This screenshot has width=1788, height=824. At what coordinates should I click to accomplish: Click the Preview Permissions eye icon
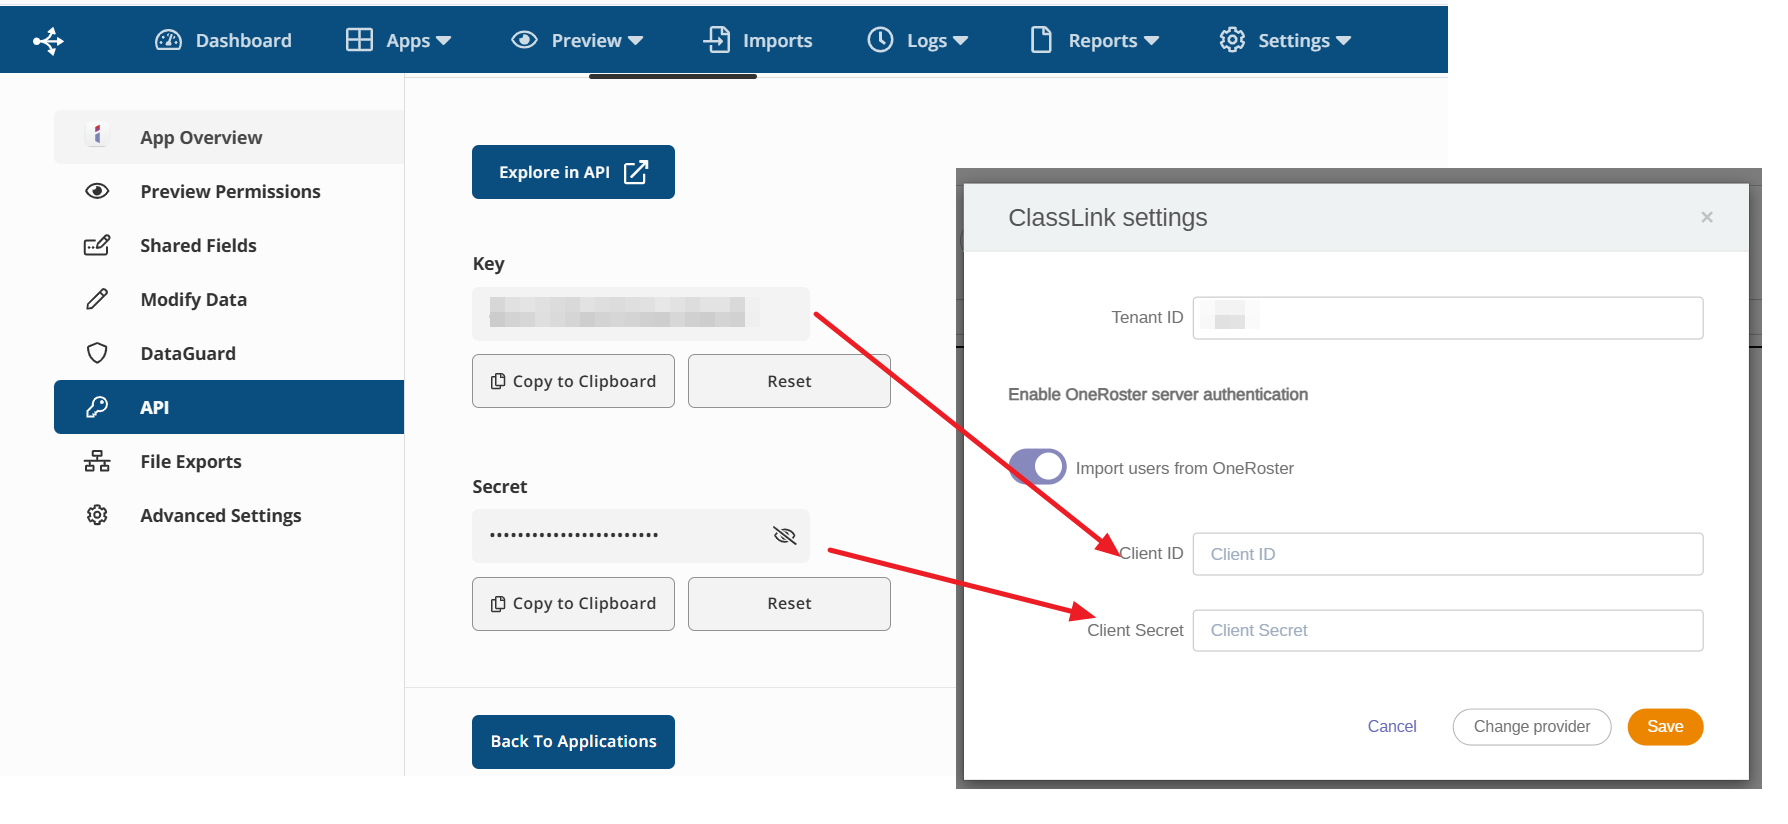tap(97, 191)
